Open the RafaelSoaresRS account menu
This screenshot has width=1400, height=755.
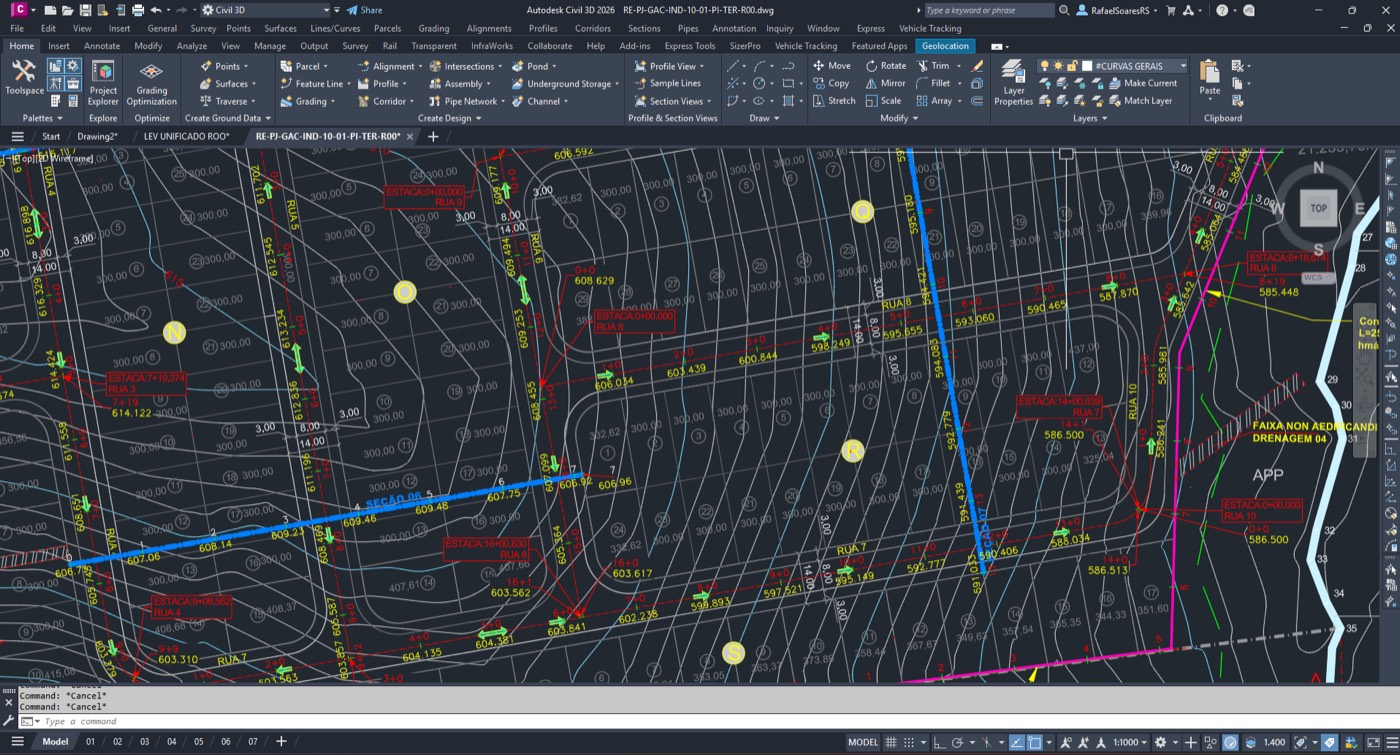(x=1118, y=10)
